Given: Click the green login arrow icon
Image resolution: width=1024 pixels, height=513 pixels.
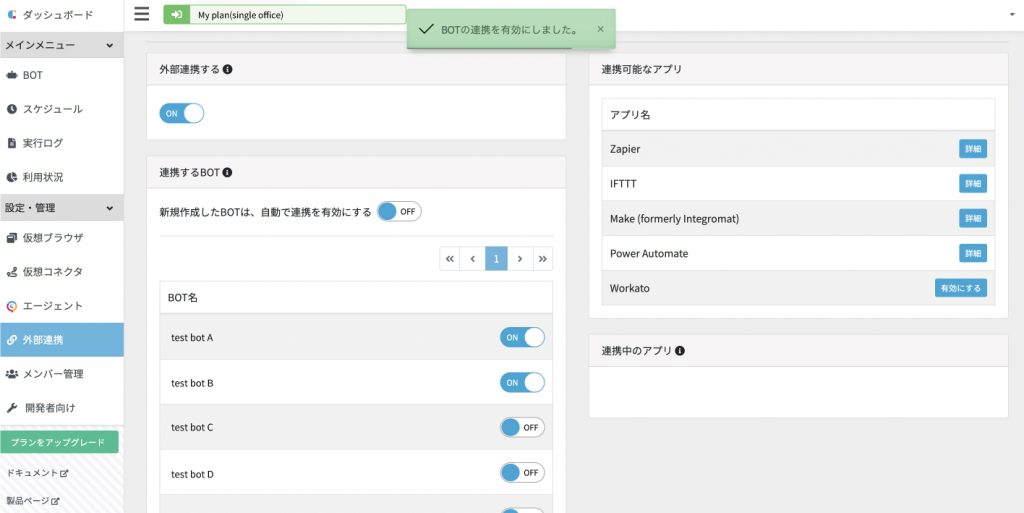Looking at the screenshot, I should coord(177,15).
